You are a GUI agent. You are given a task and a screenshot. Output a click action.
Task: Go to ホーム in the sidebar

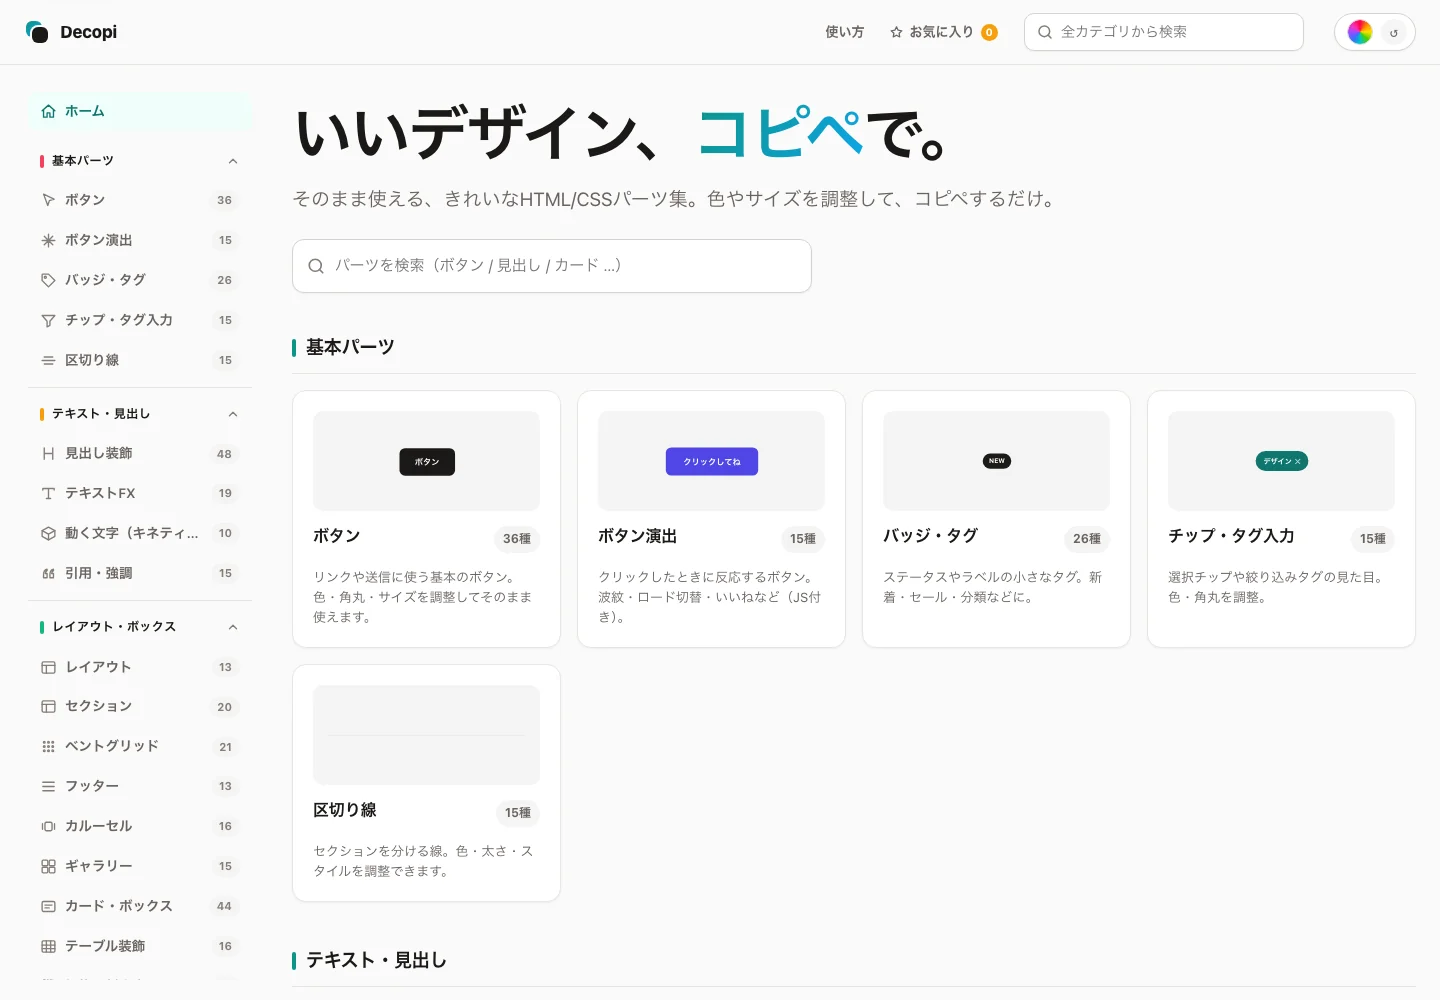pos(140,111)
